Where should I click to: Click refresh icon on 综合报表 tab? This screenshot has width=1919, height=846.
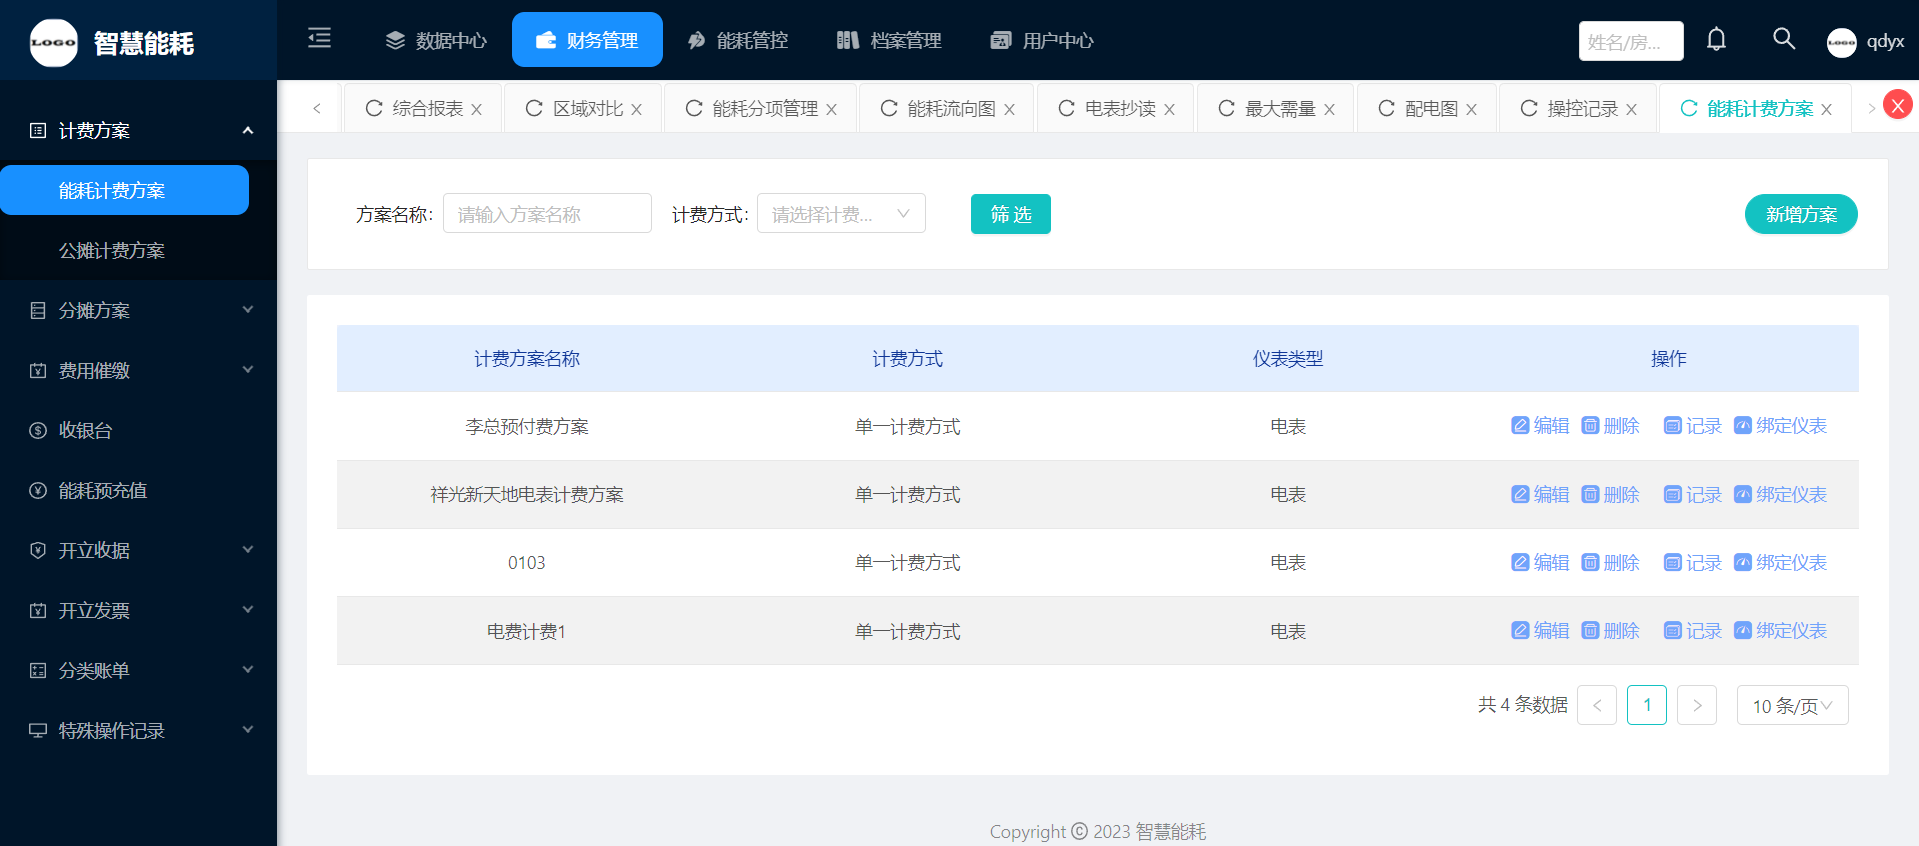pos(374,108)
